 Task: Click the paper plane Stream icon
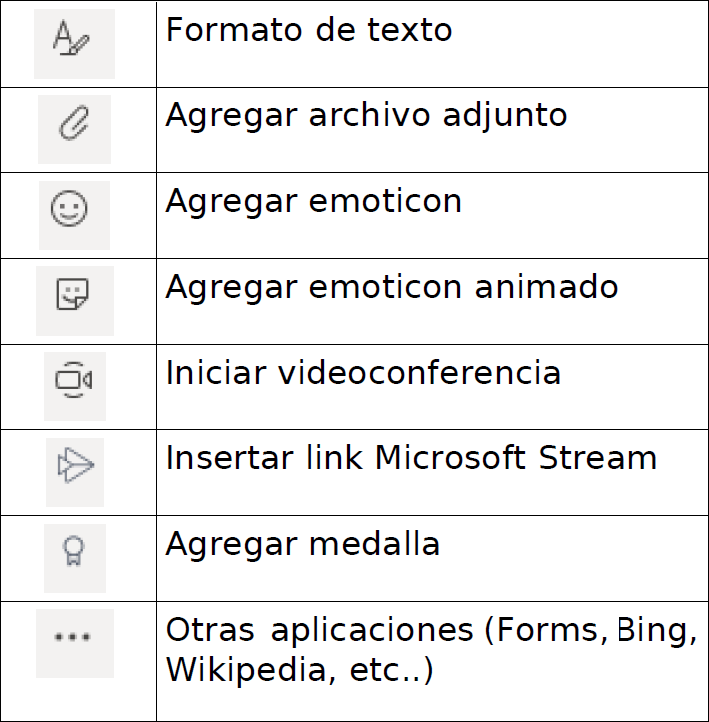[x=75, y=472]
